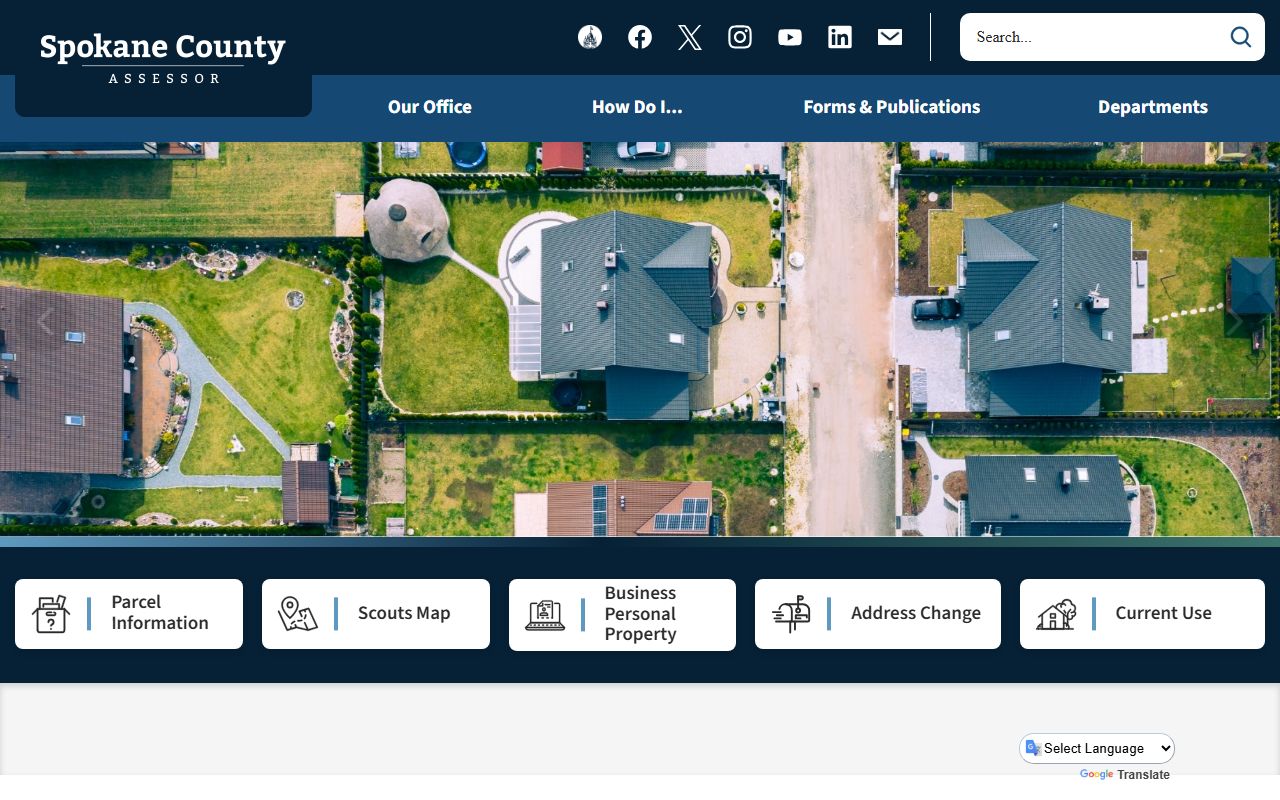Open the Scouts Map link
This screenshot has width=1280, height=800.
[376, 614]
